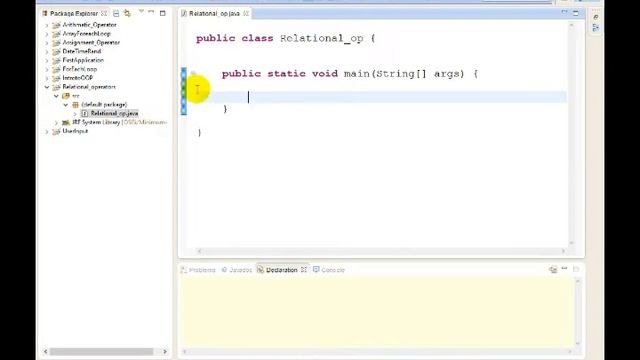The height and width of the screenshot is (360, 640).
Task: Select the UserInput project
Action: tap(75, 131)
